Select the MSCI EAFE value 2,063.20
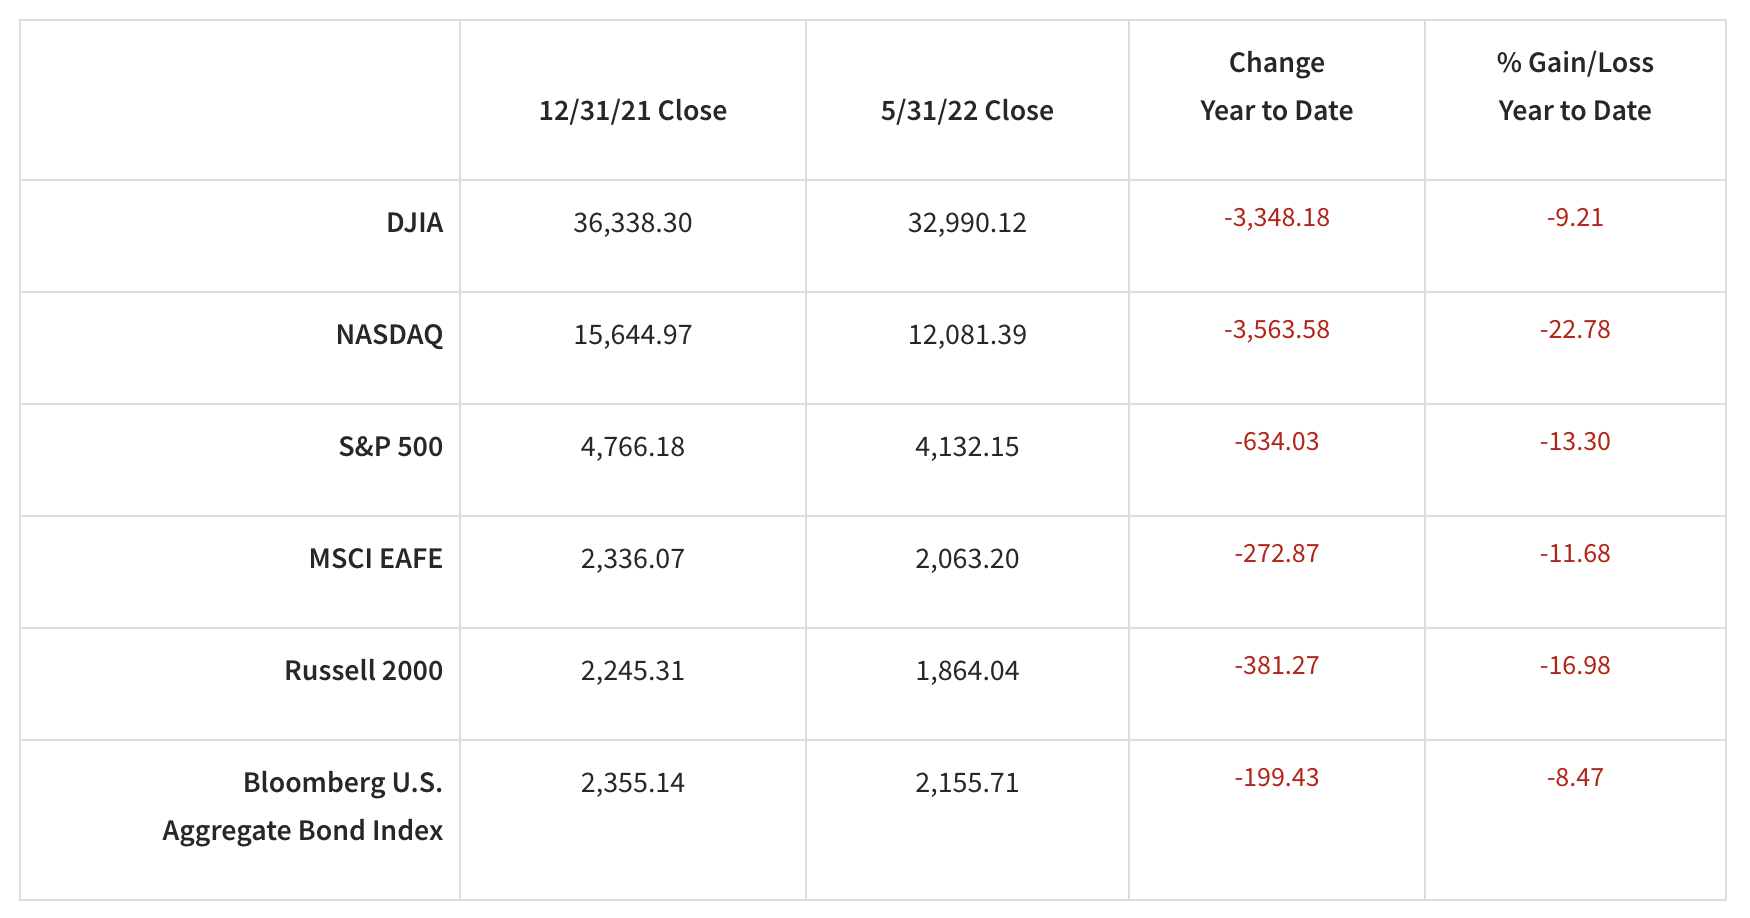Image resolution: width=1750 pixels, height=918 pixels. pyautogui.click(x=967, y=558)
